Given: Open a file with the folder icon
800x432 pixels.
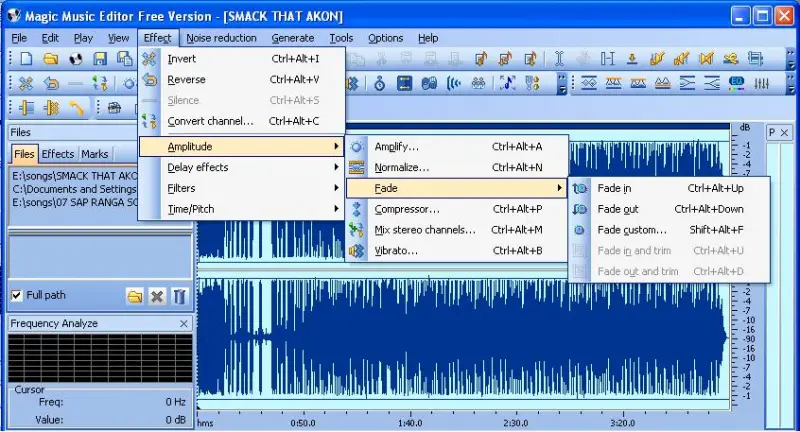Looking at the screenshot, I should tap(51, 59).
